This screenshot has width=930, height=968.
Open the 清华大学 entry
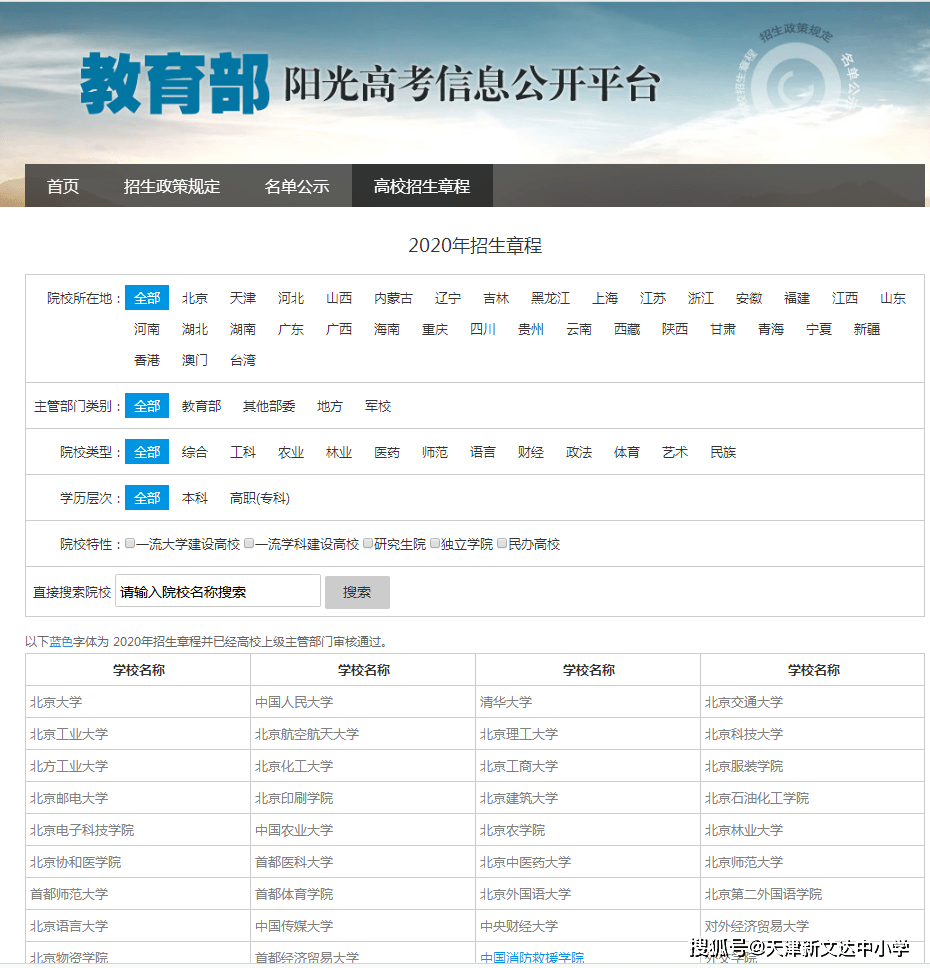tap(506, 702)
